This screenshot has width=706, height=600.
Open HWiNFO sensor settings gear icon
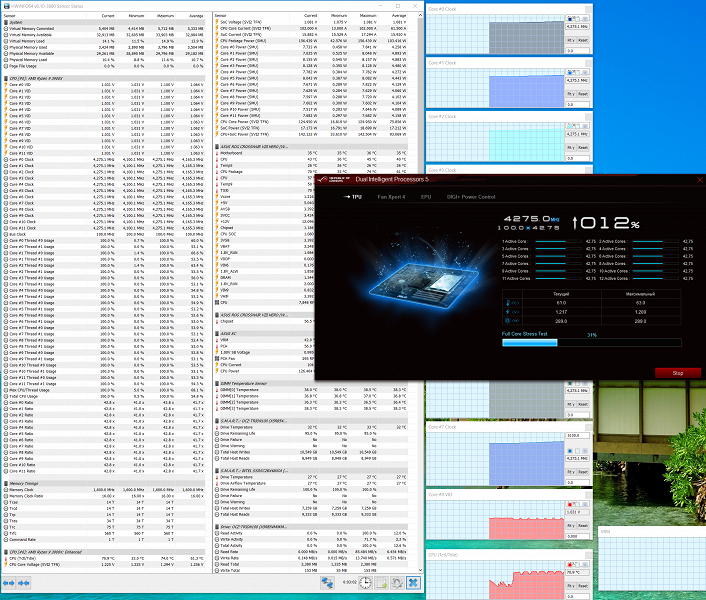tap(397, 582)
